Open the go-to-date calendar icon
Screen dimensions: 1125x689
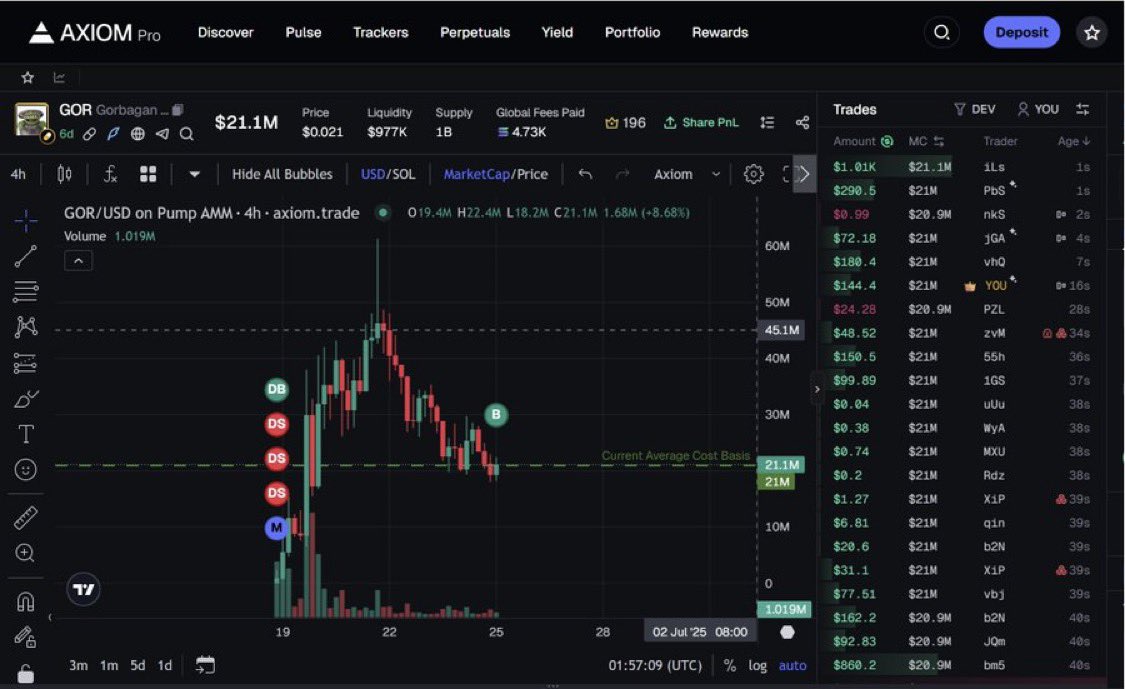205,665
